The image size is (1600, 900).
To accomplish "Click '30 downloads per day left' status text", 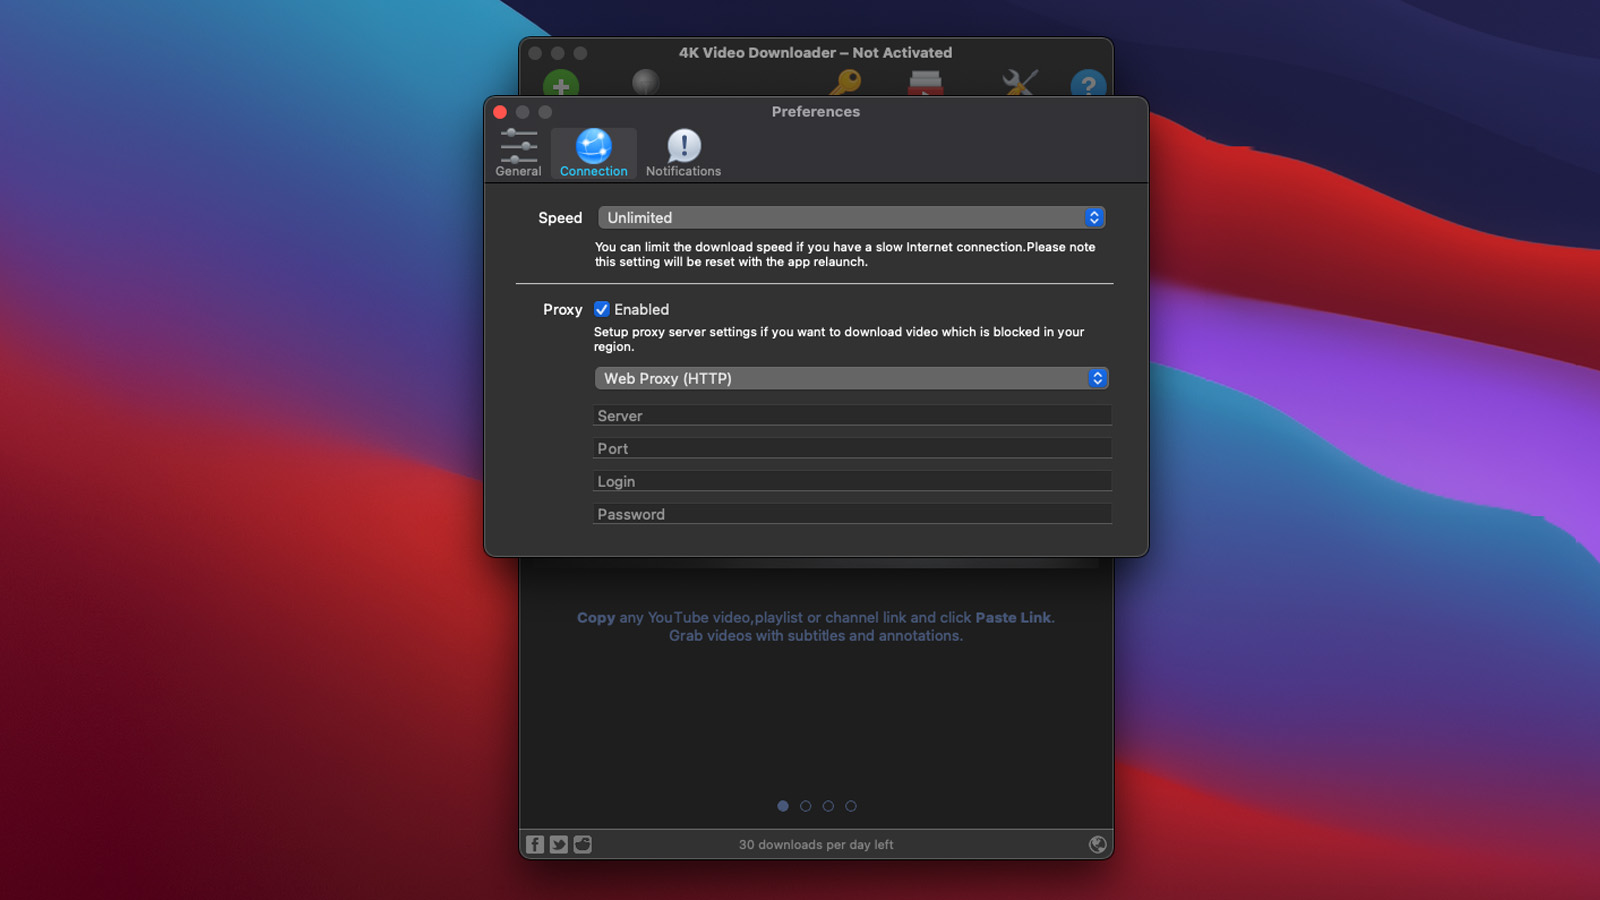I will click(816, 845).
